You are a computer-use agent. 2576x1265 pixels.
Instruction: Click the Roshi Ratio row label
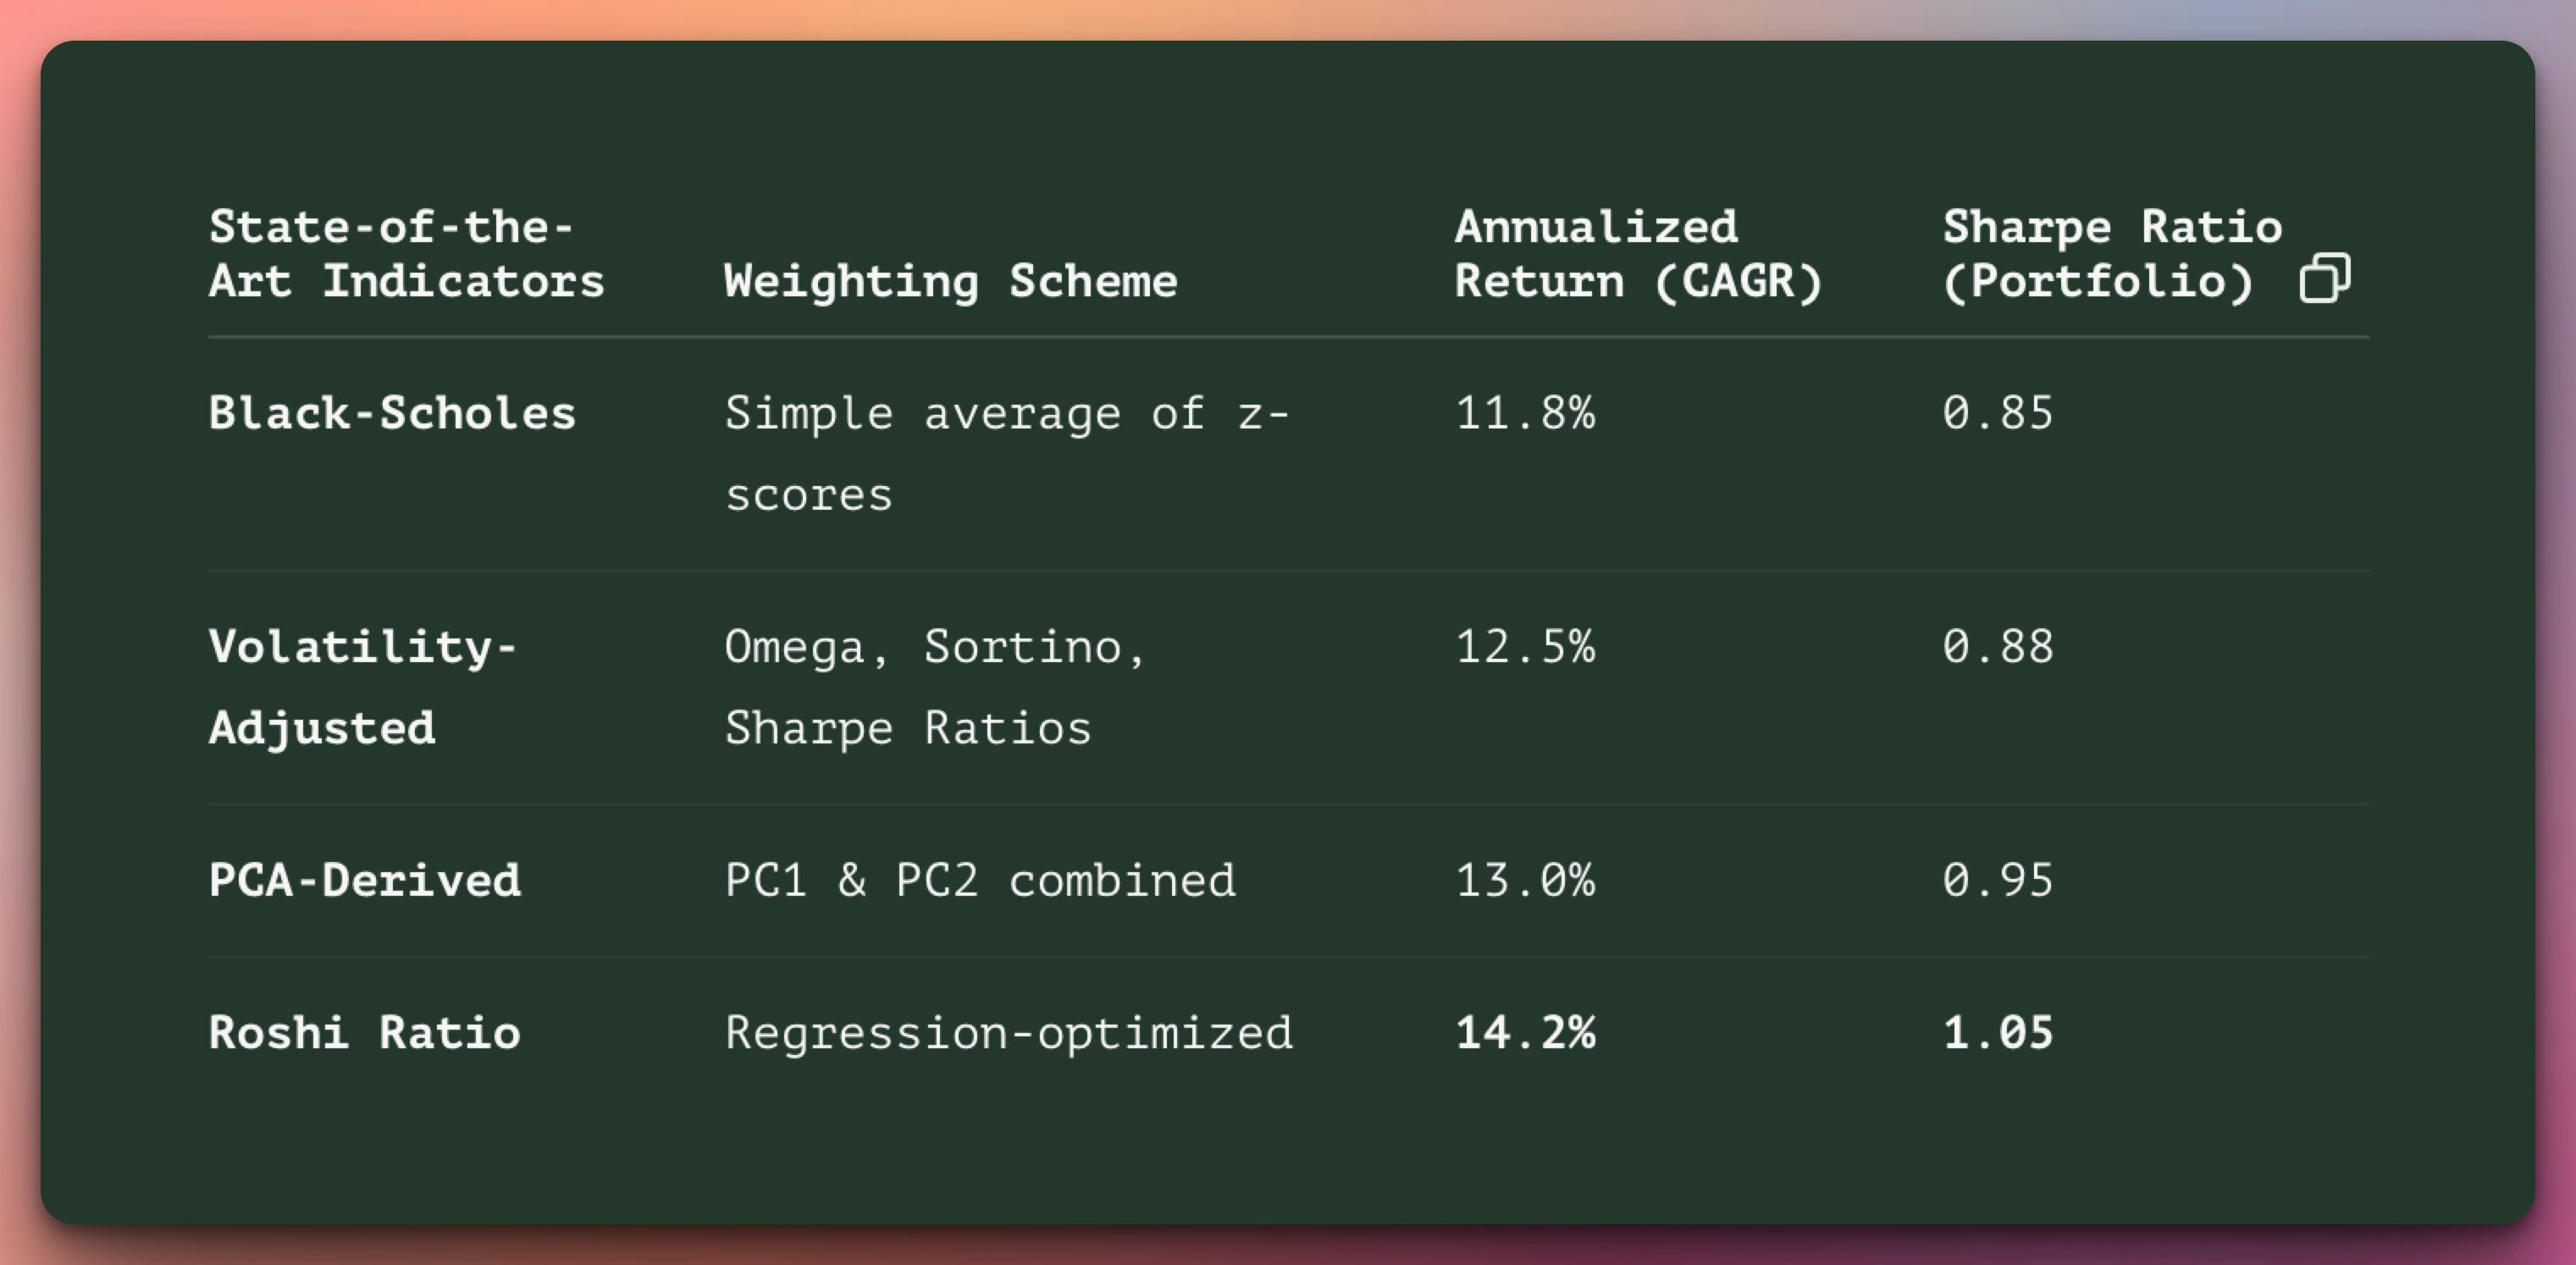click(x=365, y=1032)
